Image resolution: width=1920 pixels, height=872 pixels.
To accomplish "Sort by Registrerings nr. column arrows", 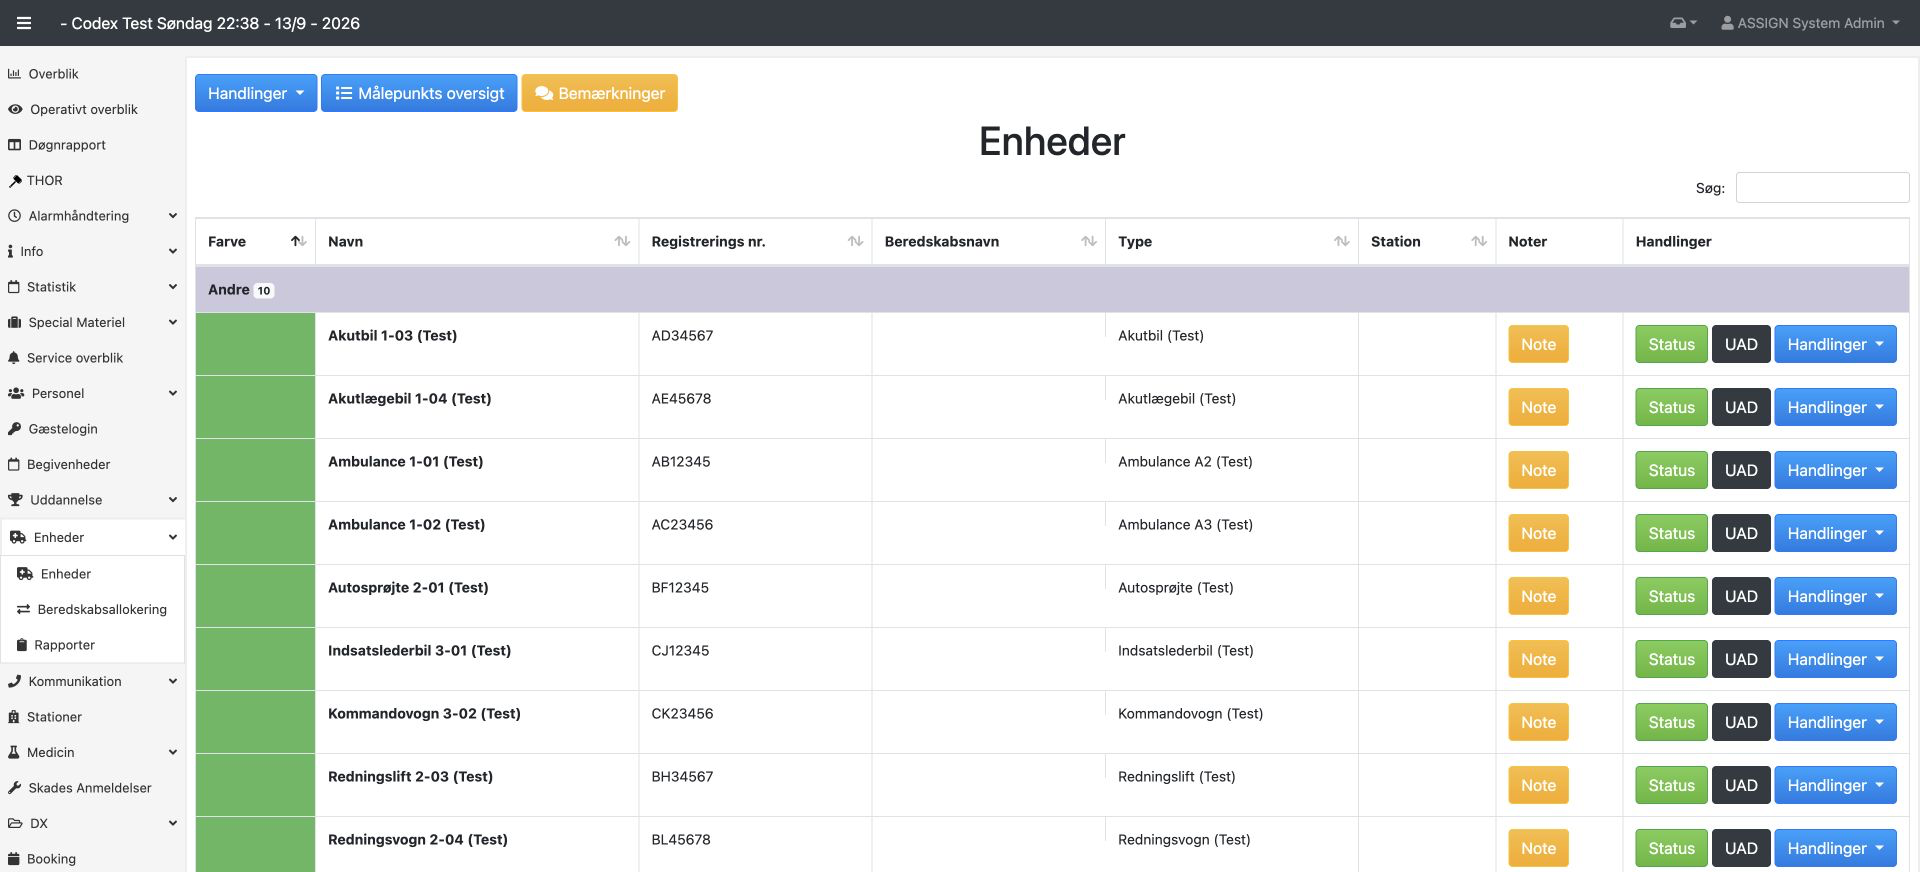I will click(x=855, y=241).
